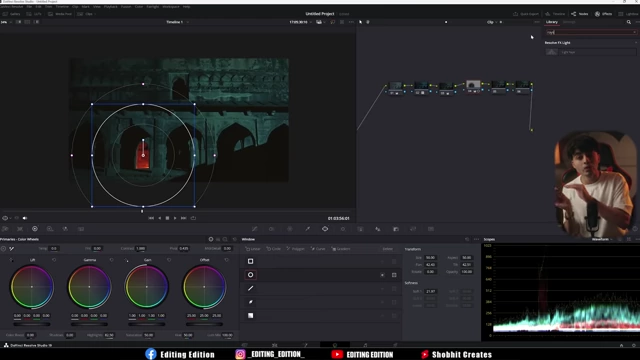Mute the viewer audio
640x360 pixels.
[x=25, y=218]
